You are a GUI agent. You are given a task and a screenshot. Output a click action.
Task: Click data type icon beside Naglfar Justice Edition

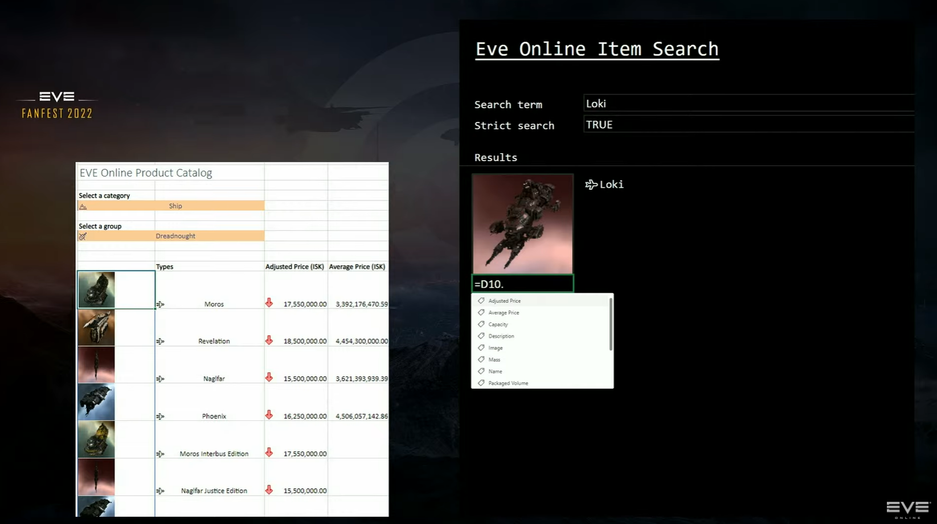click(160, 491)
